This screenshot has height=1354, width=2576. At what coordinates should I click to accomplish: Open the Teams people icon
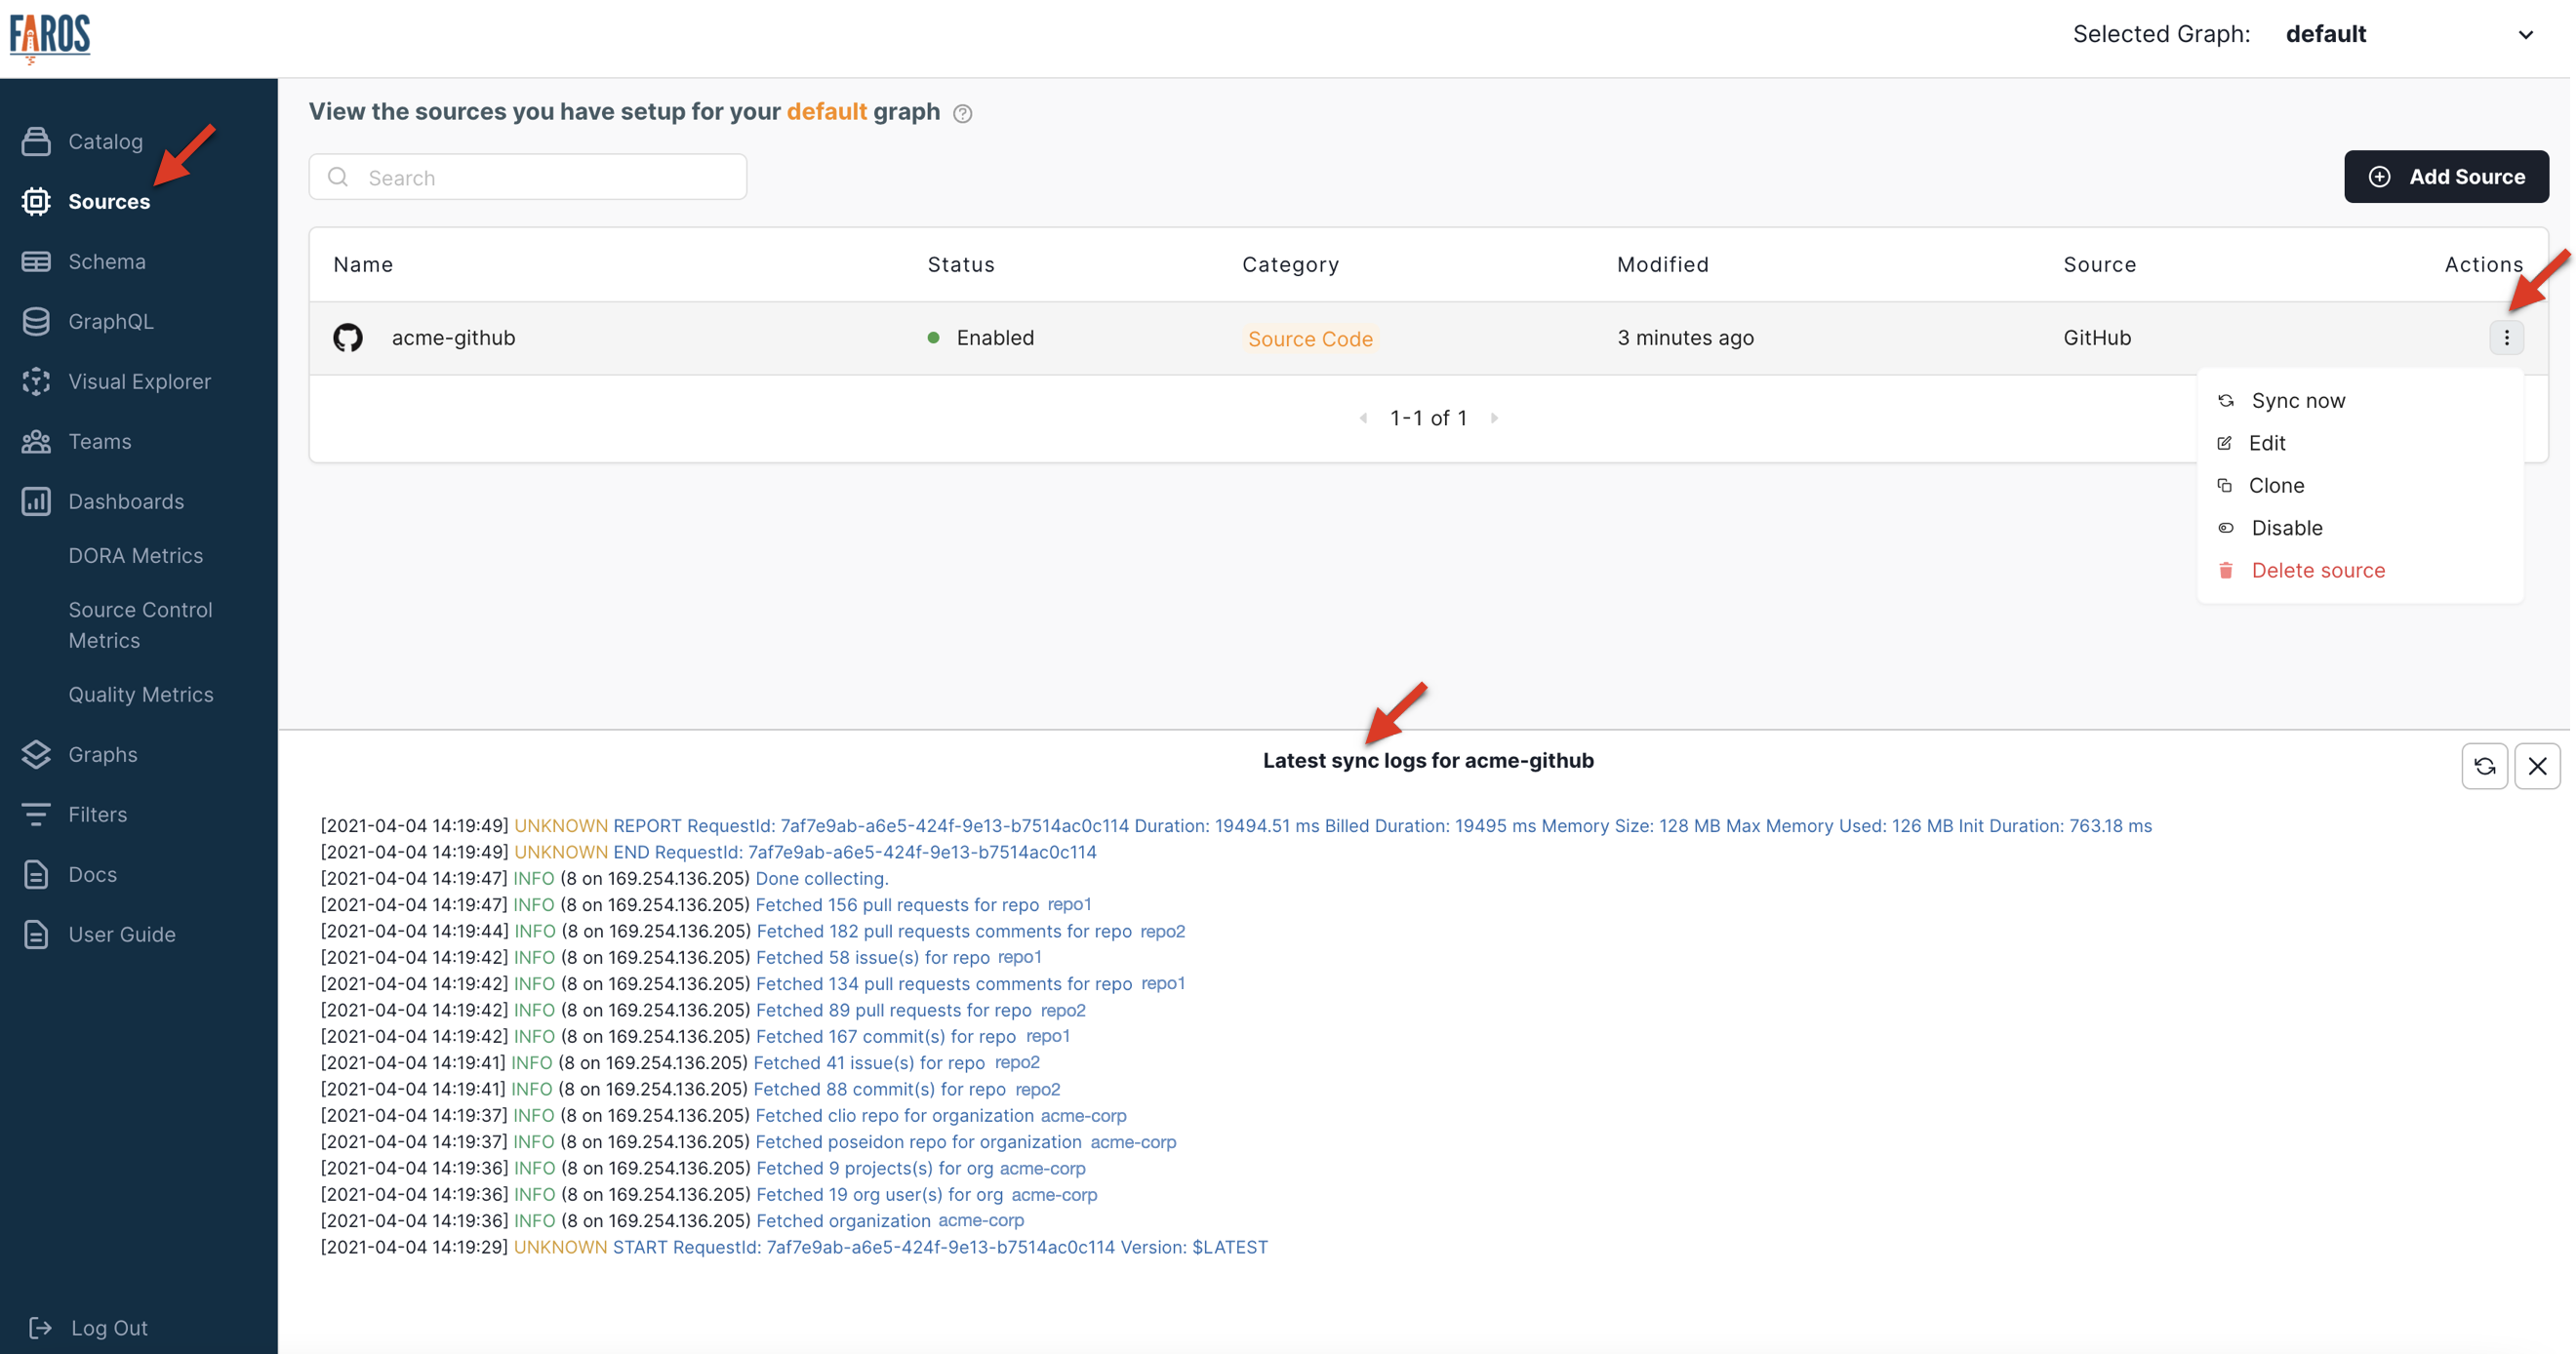[36, 441]
